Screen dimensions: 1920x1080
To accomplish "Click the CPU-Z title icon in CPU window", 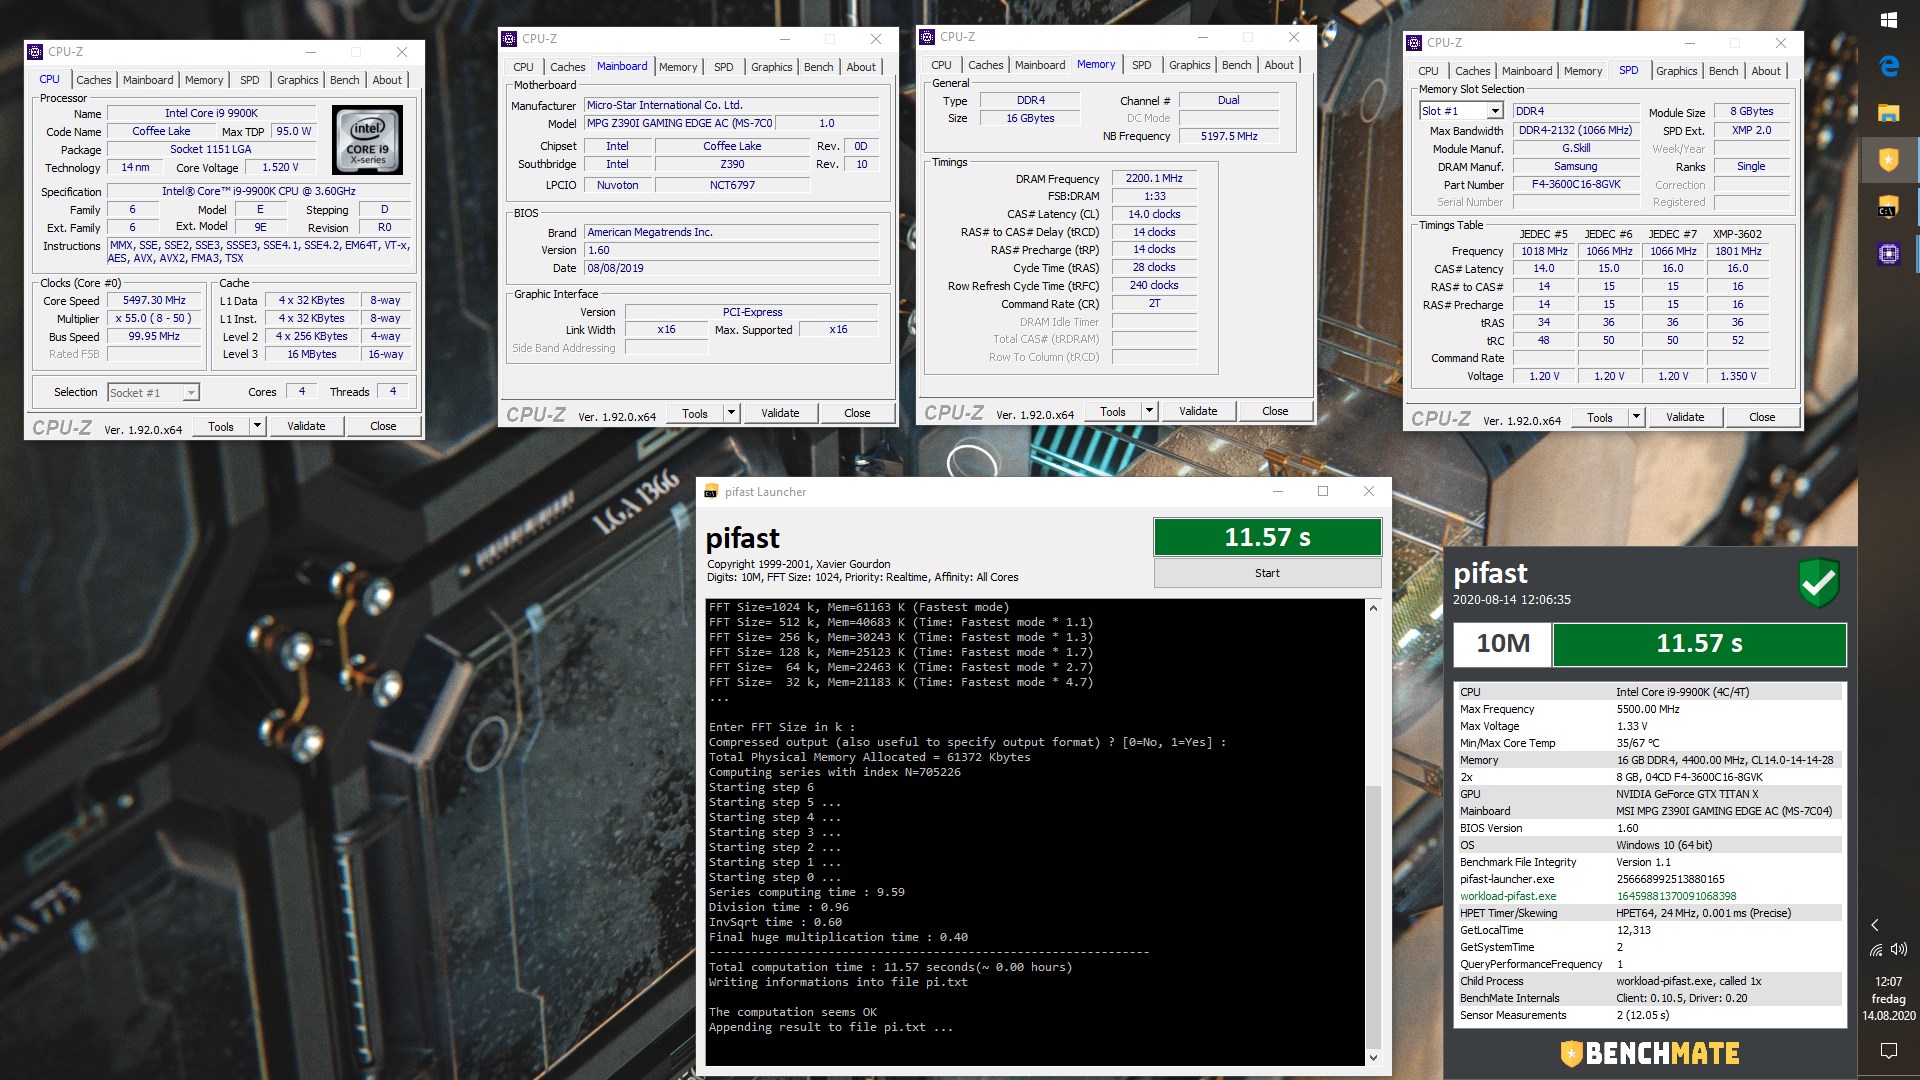I will [35, 52].
